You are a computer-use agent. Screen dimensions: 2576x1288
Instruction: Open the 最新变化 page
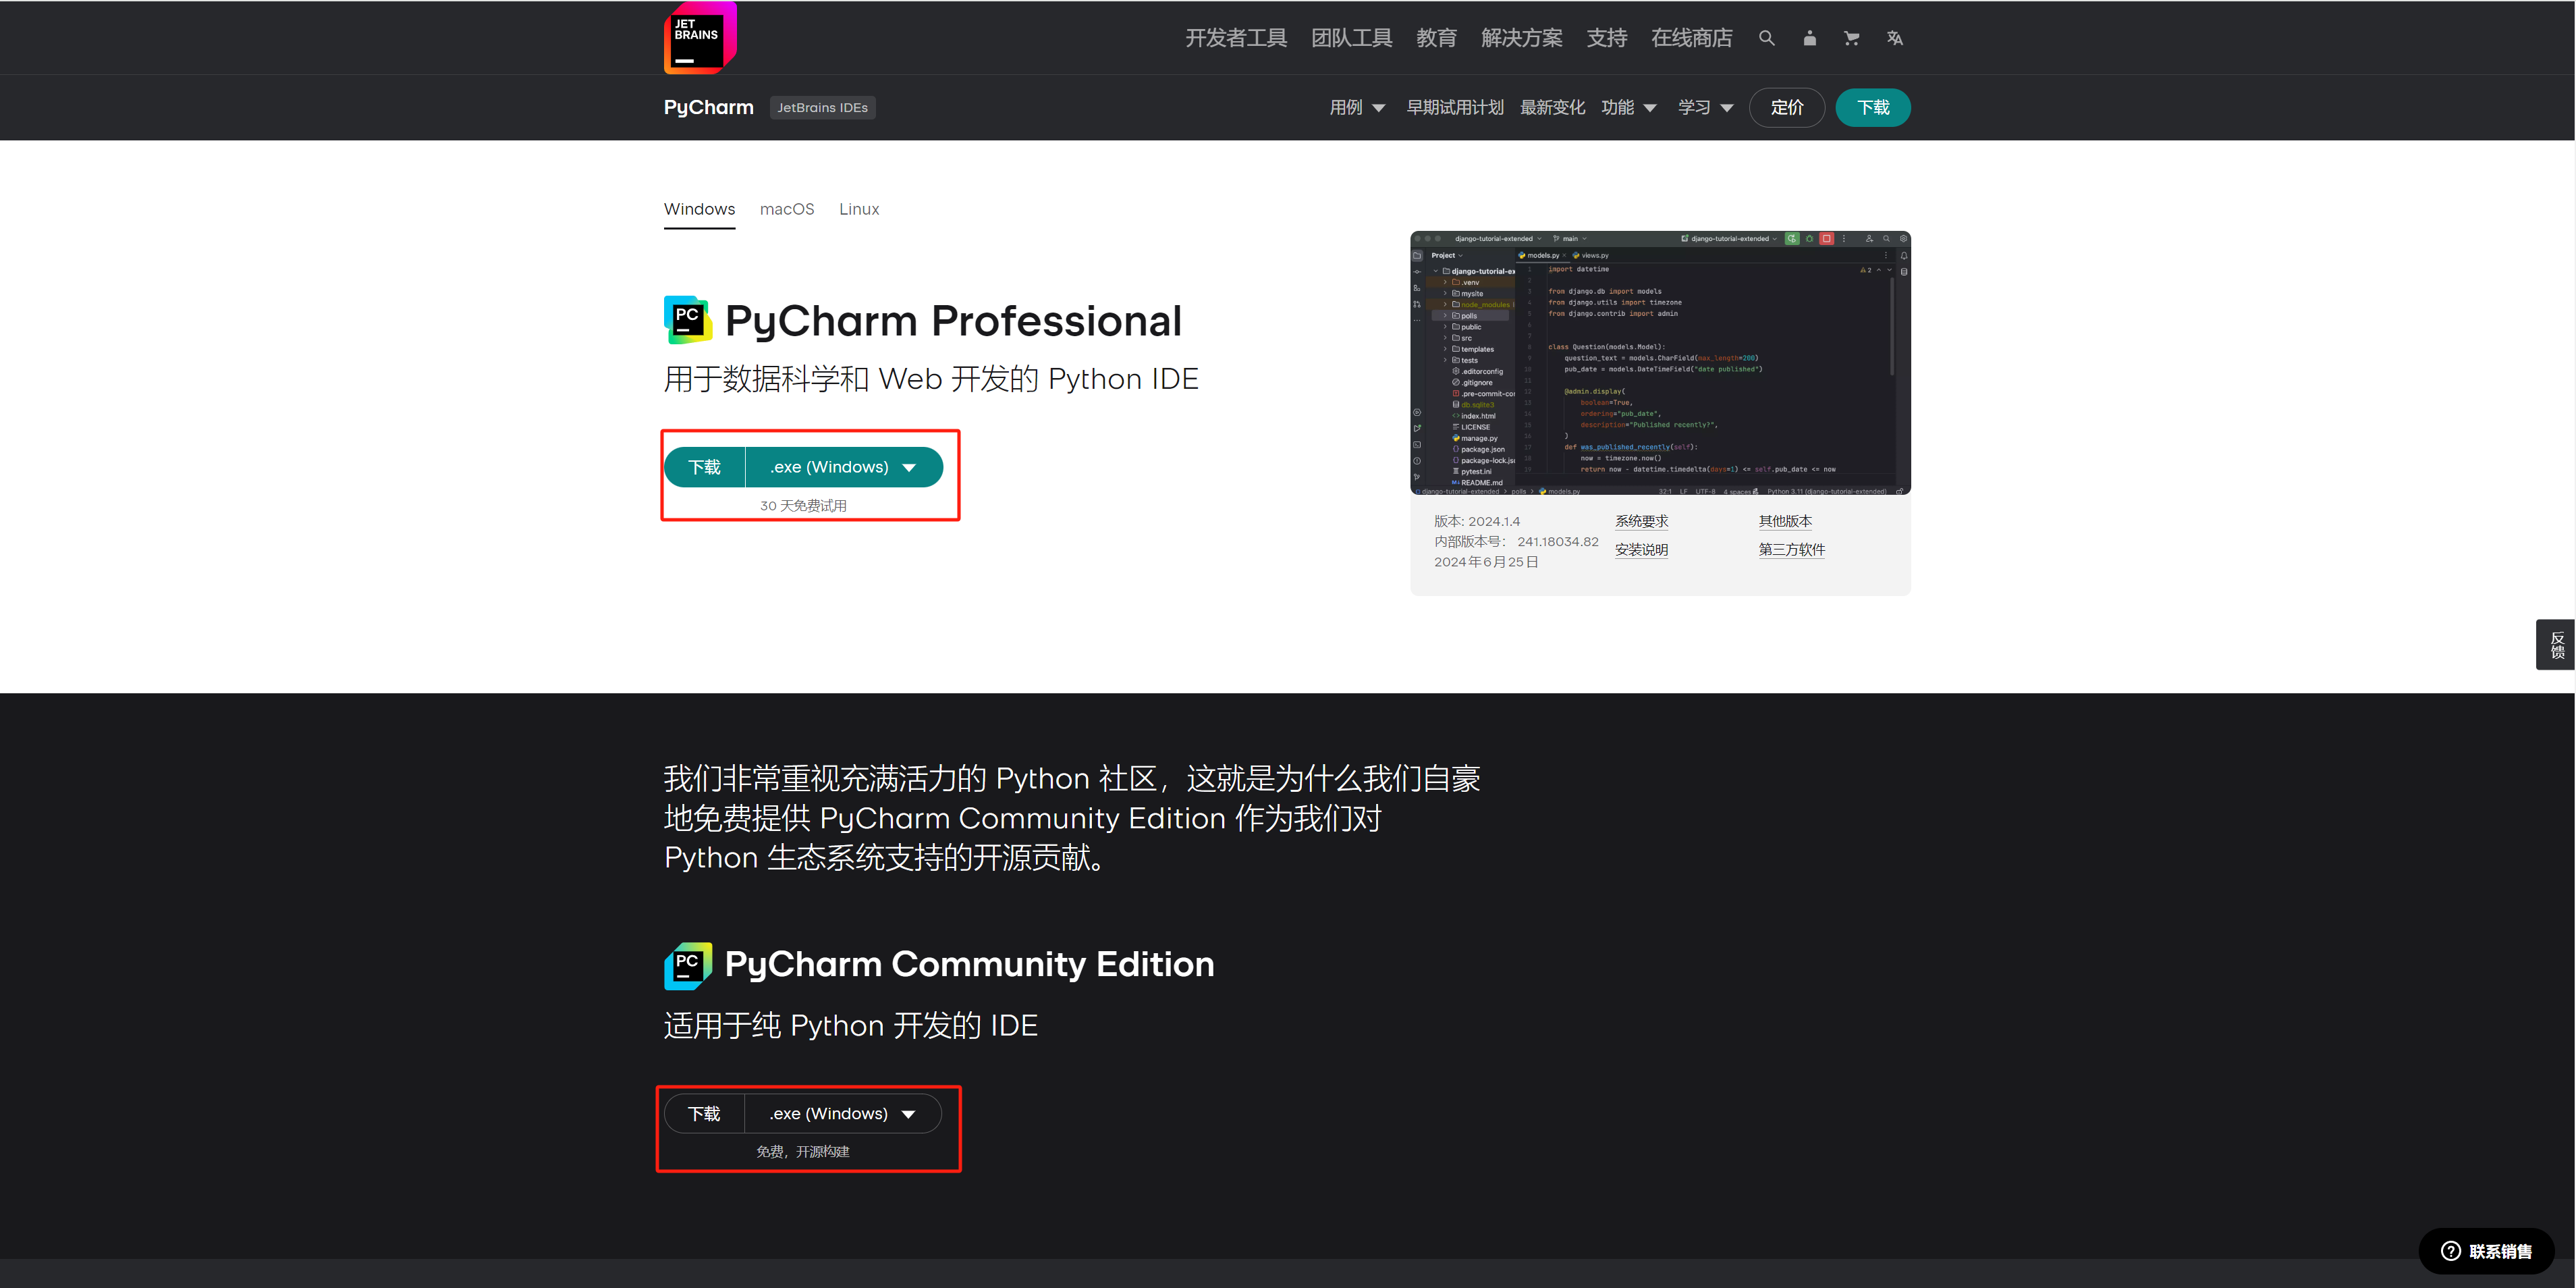(1552, 107)
